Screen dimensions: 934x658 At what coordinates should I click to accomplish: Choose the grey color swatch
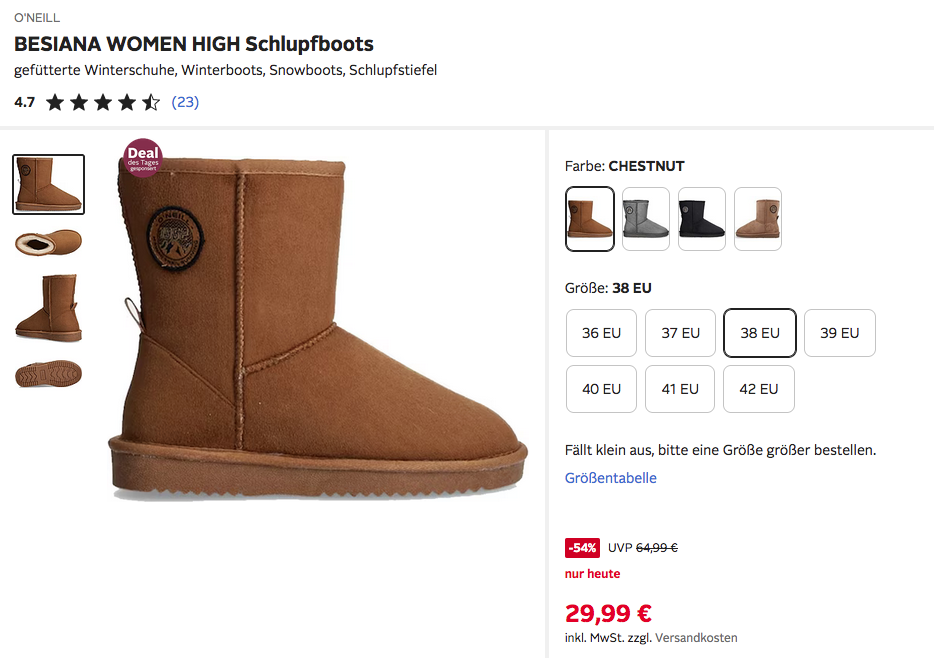pos(645,218)
